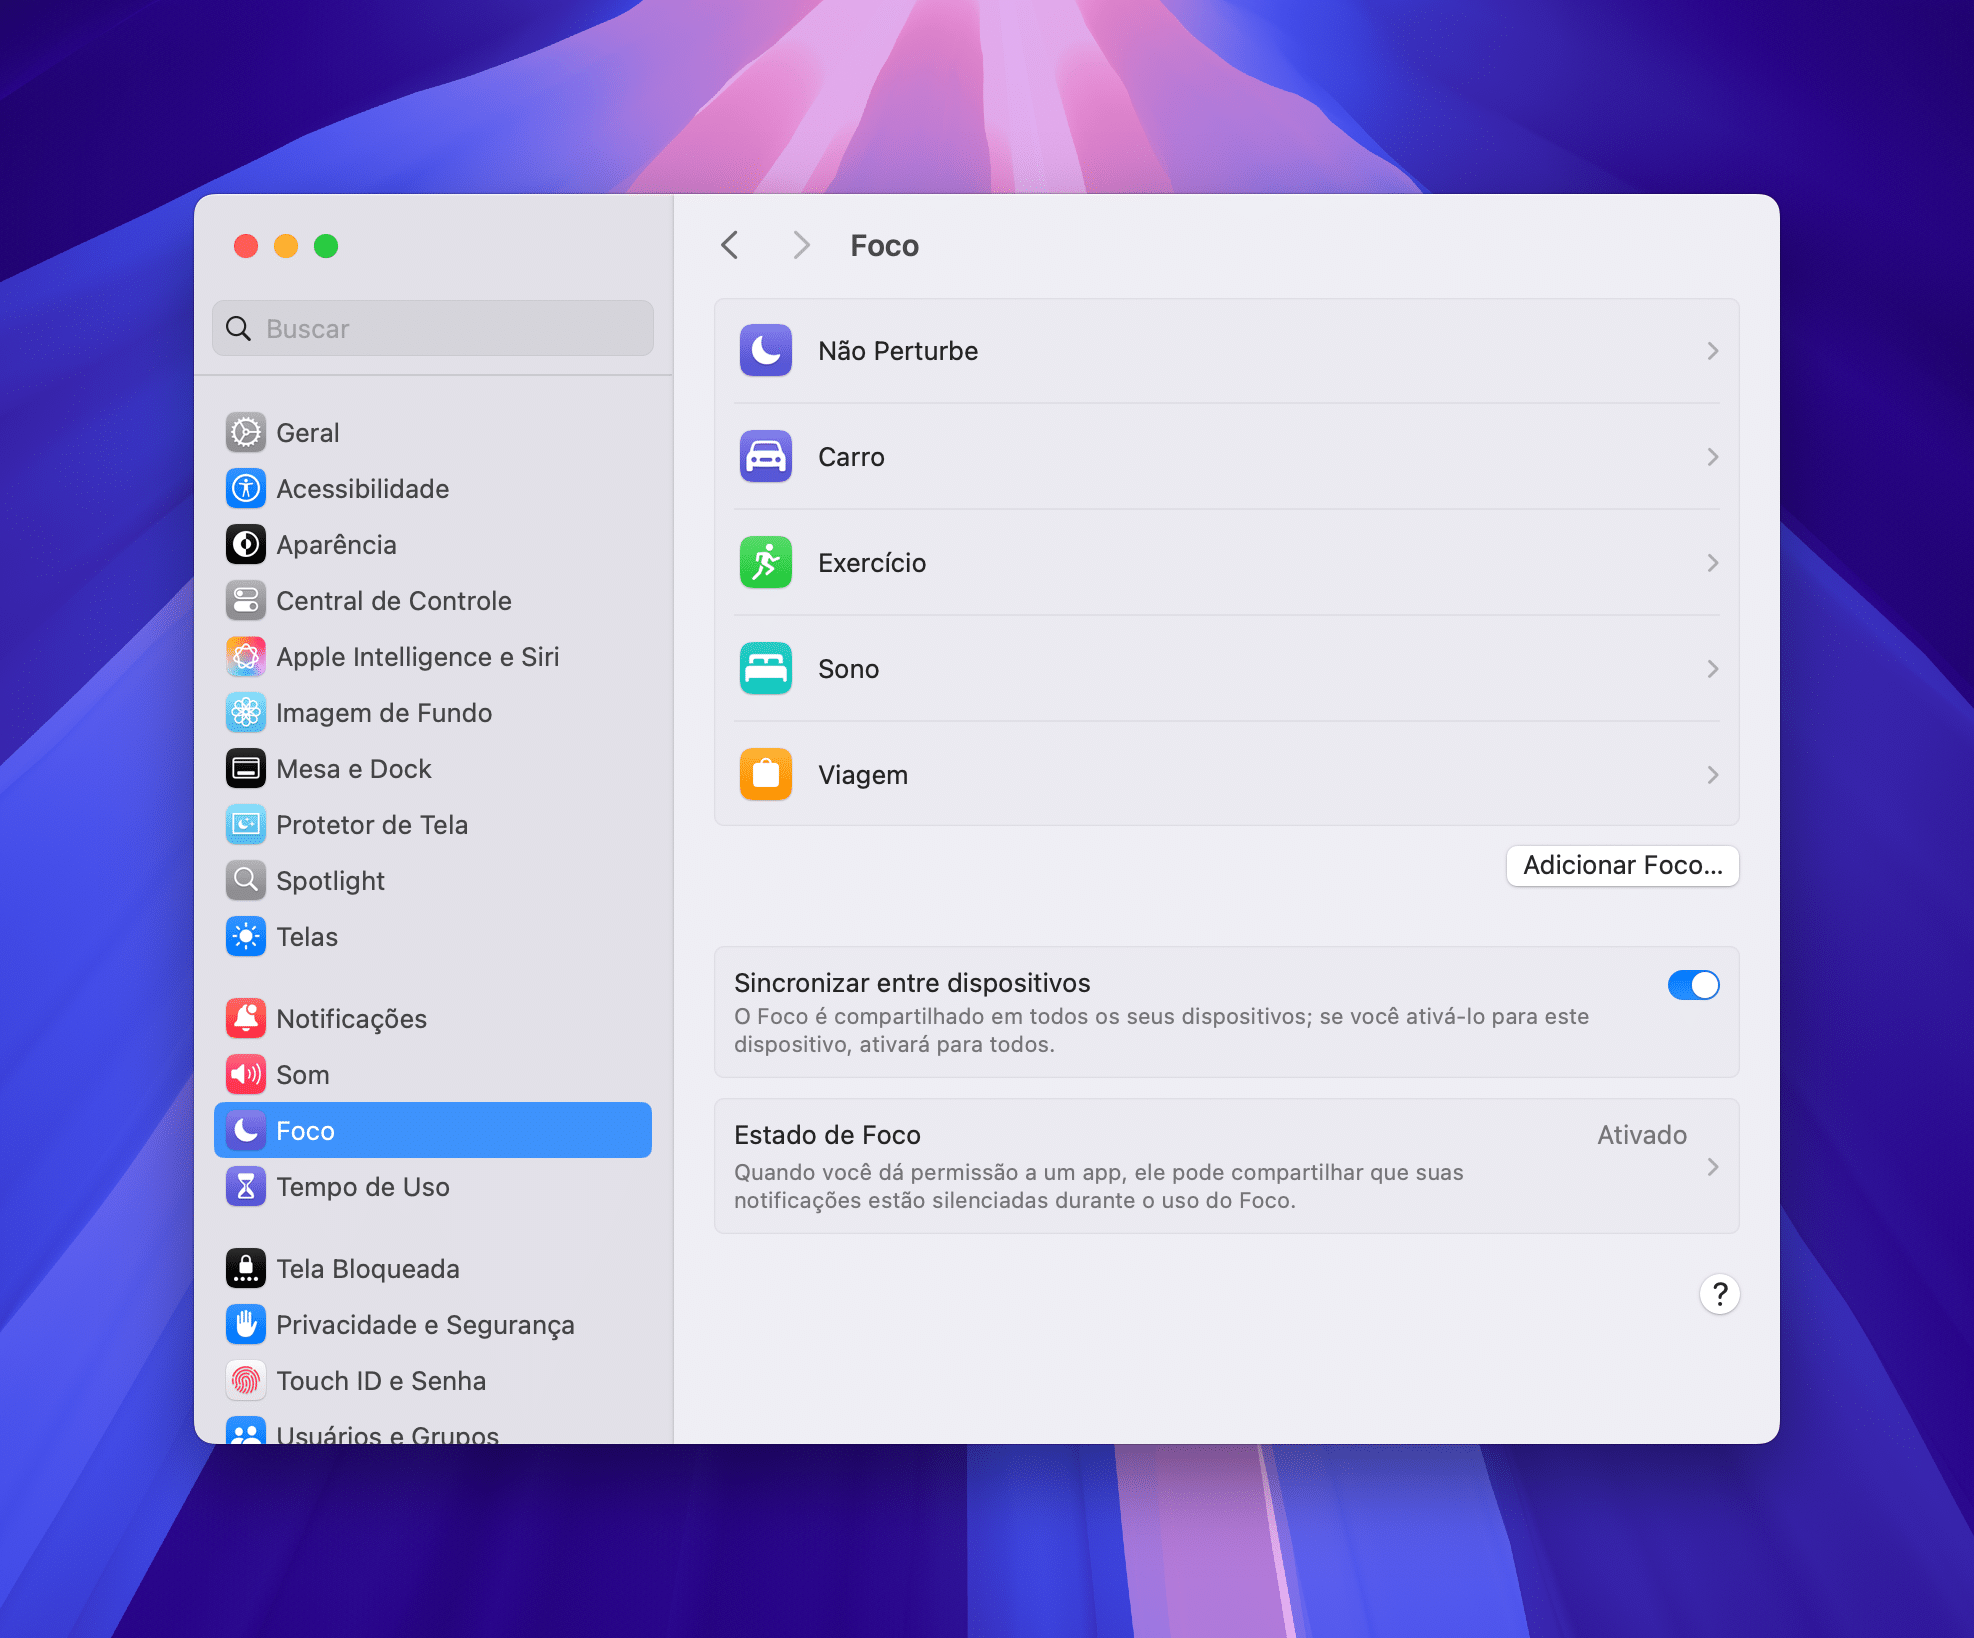Click Adicionar Foco button

coord(1620,864)
